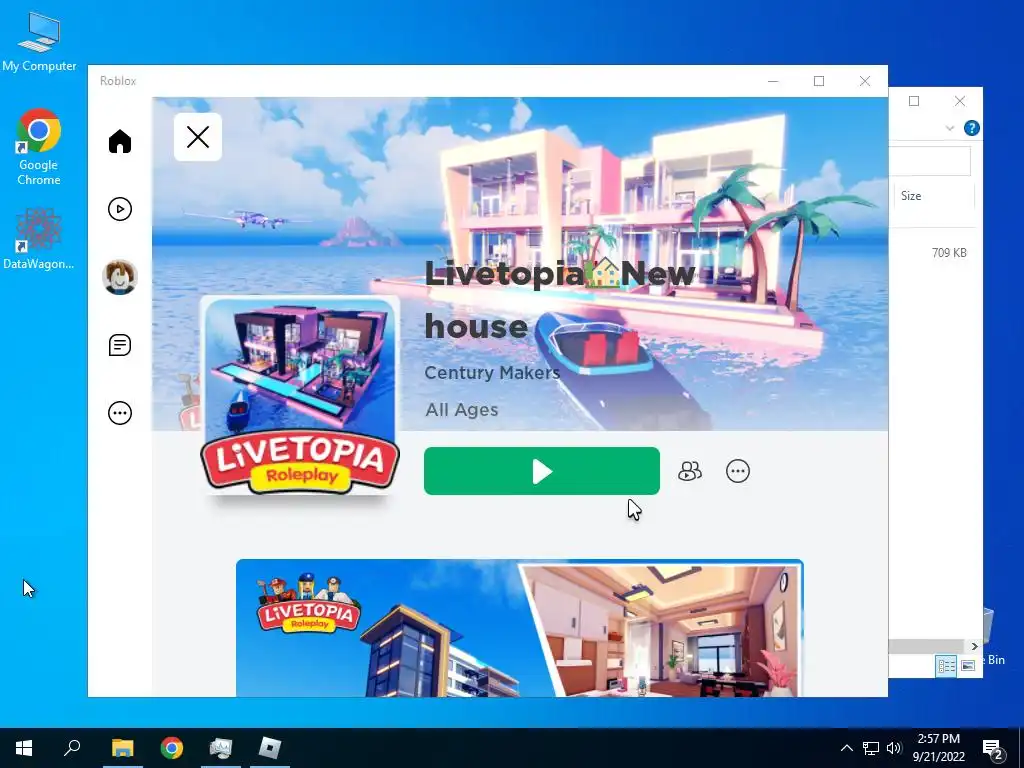Switch to Roblox taskbar icon
The width and height of the screenshot is (1024, 768).
click(270, 748)
